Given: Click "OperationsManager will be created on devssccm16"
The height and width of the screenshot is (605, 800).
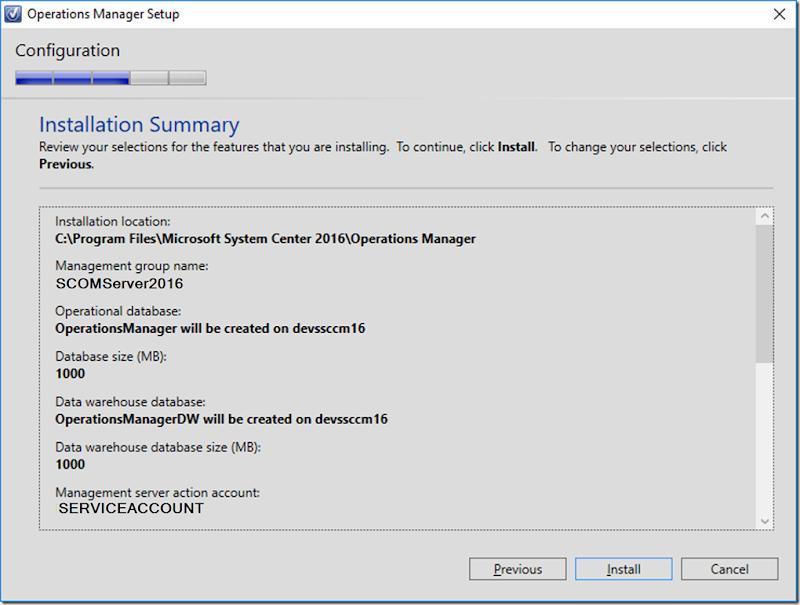Looking at the screenshot, I should click(210, 329).
